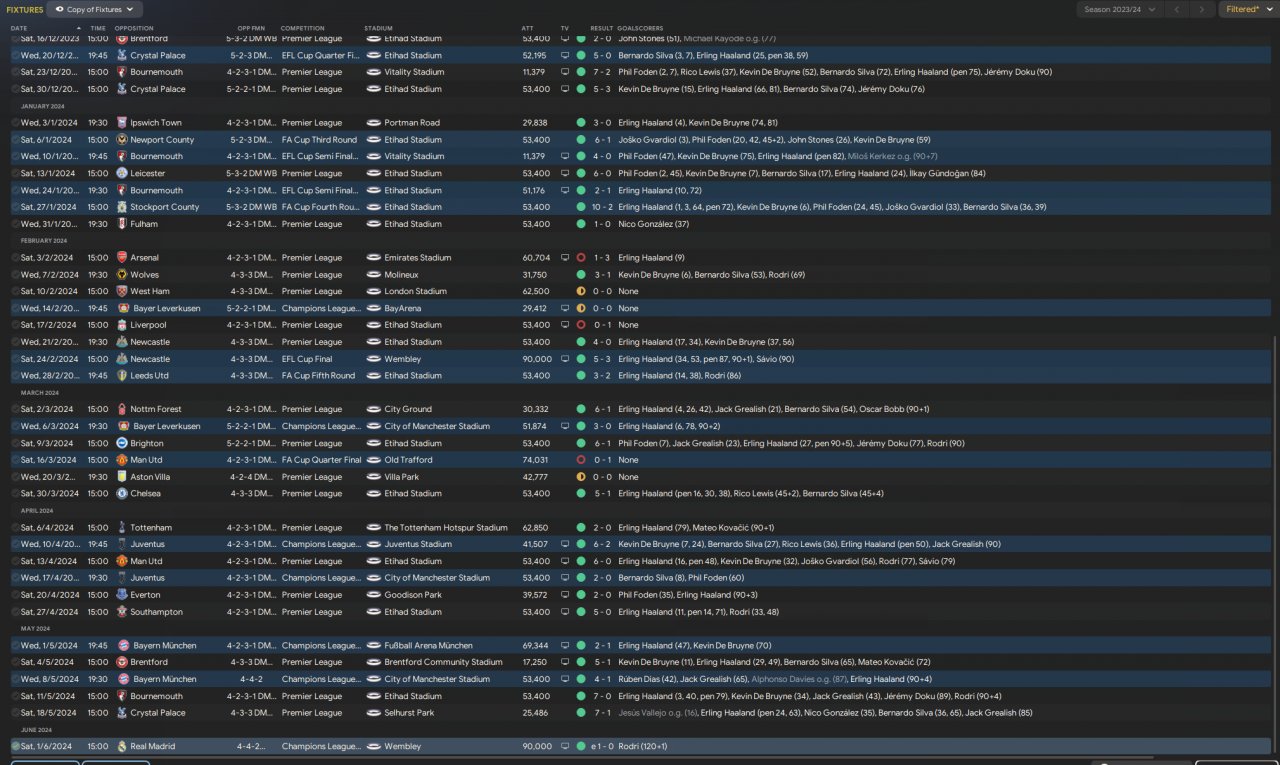Click the Ipswich Town club badge

(x=122, y=123)
